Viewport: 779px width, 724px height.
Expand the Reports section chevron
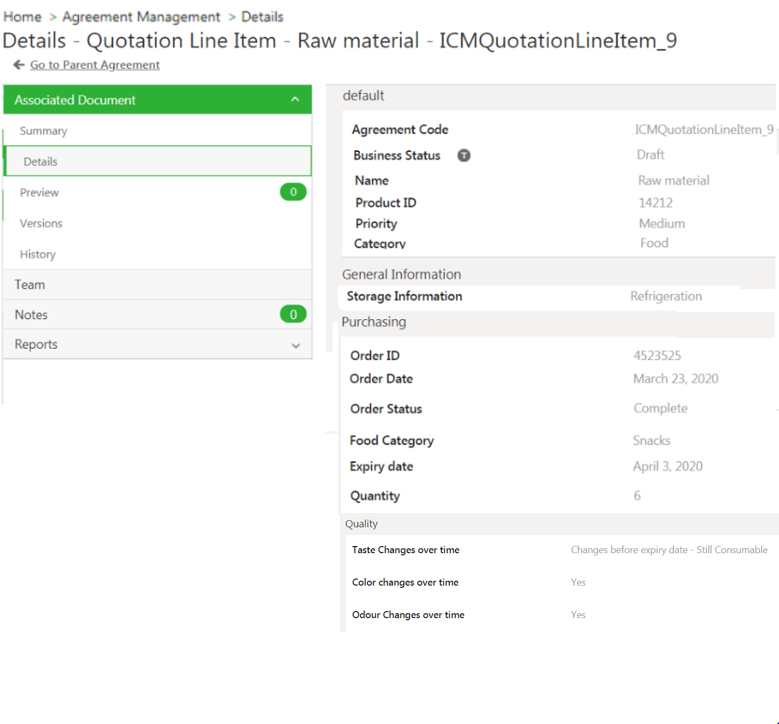pos(295,345)
